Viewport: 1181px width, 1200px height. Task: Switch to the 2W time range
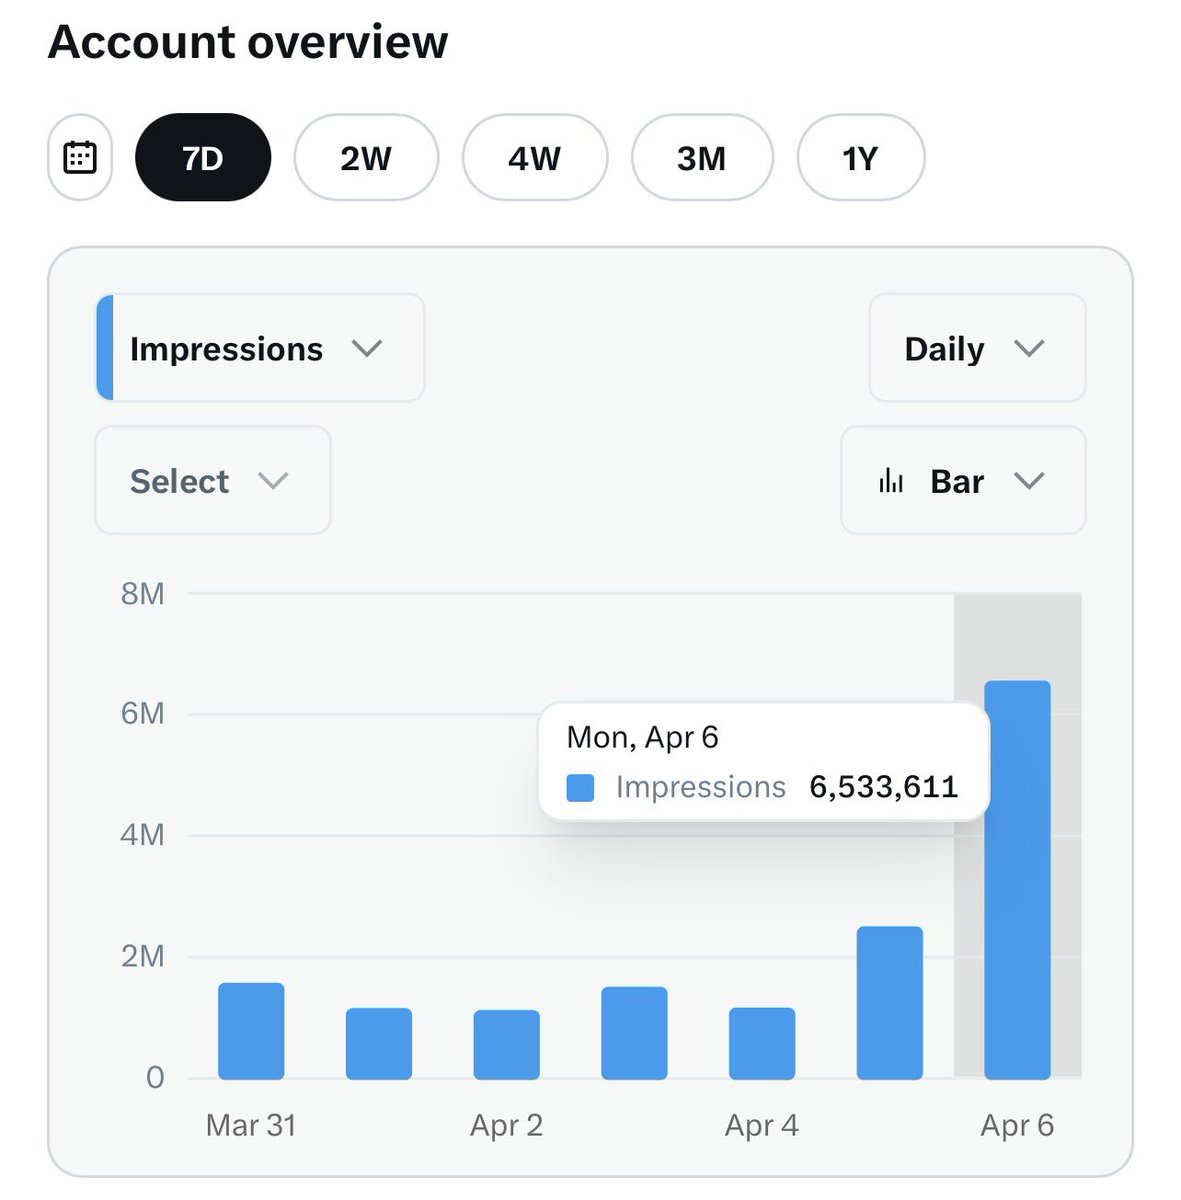(x=366, y=158)
